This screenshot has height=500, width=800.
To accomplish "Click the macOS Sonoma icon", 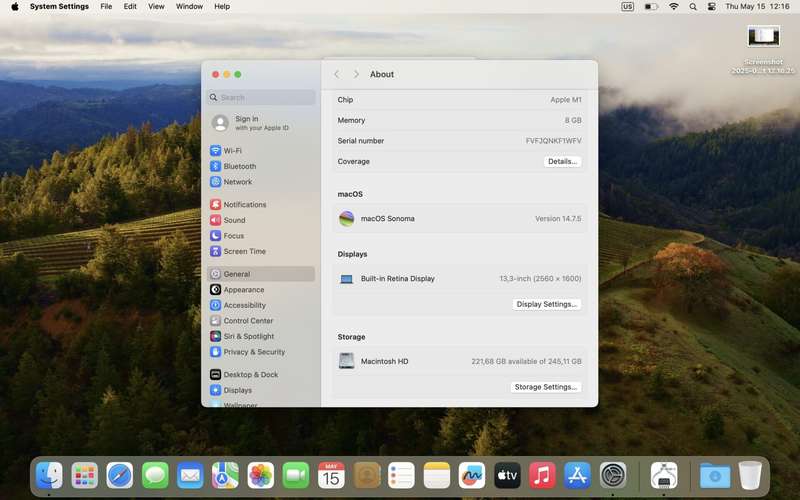I will tap(346, 218).
